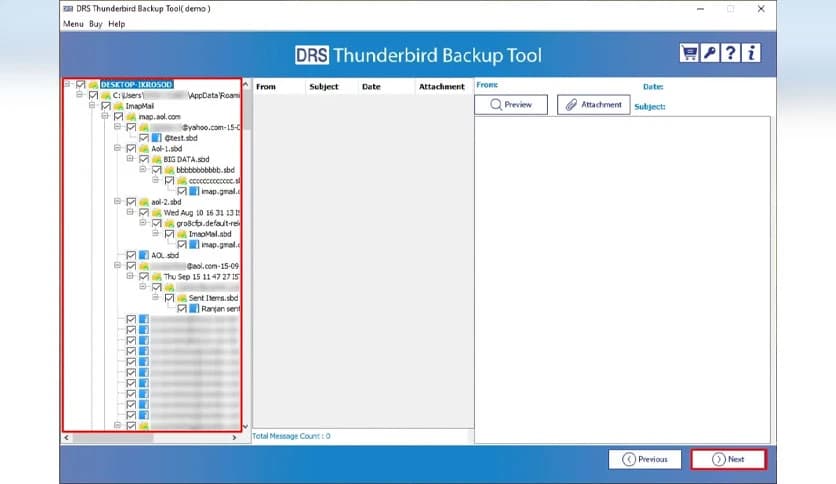Click the tree vertical scrollbar thumb
This screenshot has width=836, height=484.
246,108
